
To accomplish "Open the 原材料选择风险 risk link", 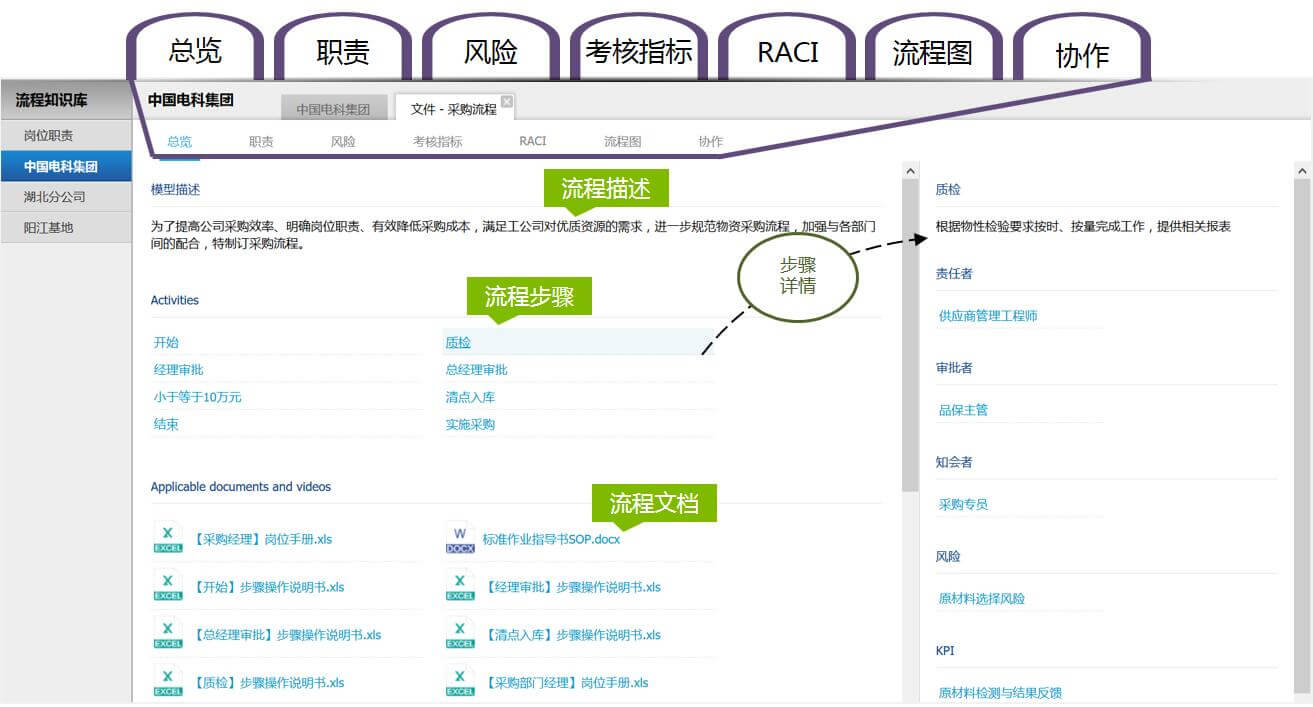I will [981, 599].
